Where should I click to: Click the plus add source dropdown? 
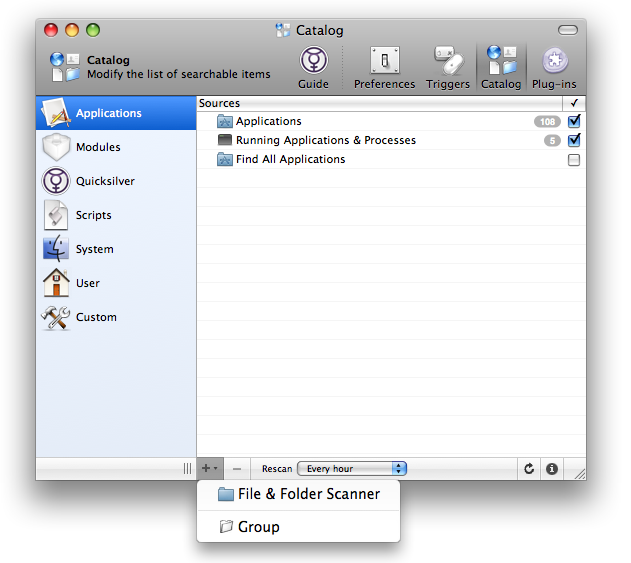click(210, 469)
